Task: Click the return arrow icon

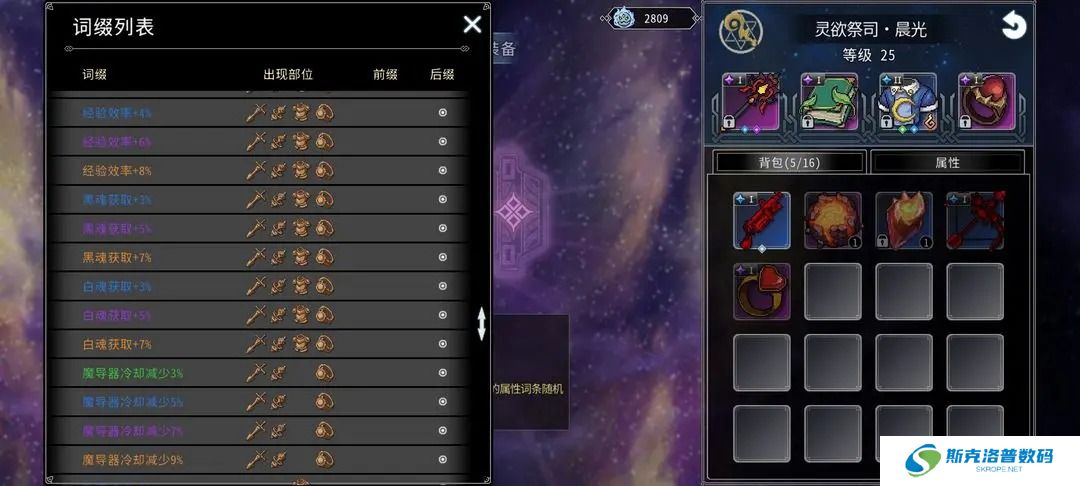Action: click(1013, 26)
